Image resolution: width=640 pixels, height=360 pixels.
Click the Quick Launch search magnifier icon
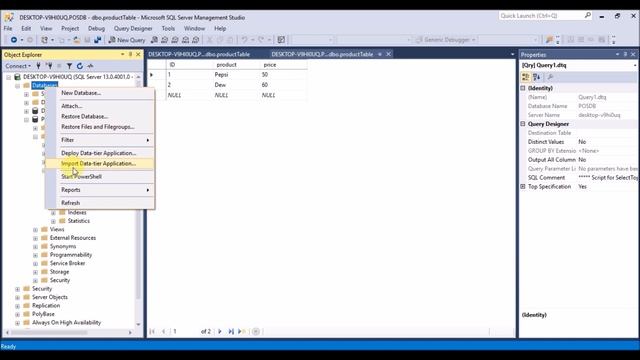[587, 16]
